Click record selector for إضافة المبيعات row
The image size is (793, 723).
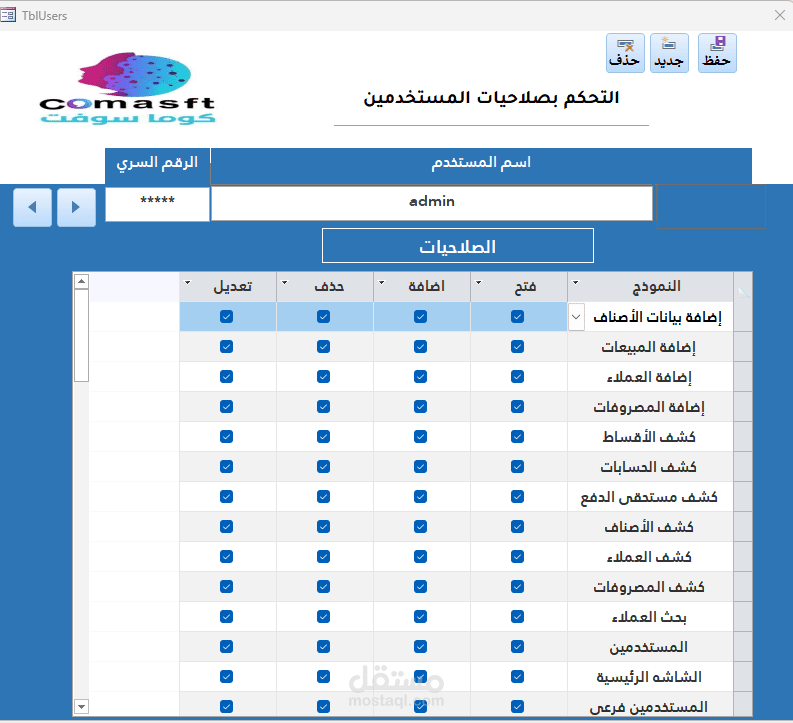click(742, 347)
